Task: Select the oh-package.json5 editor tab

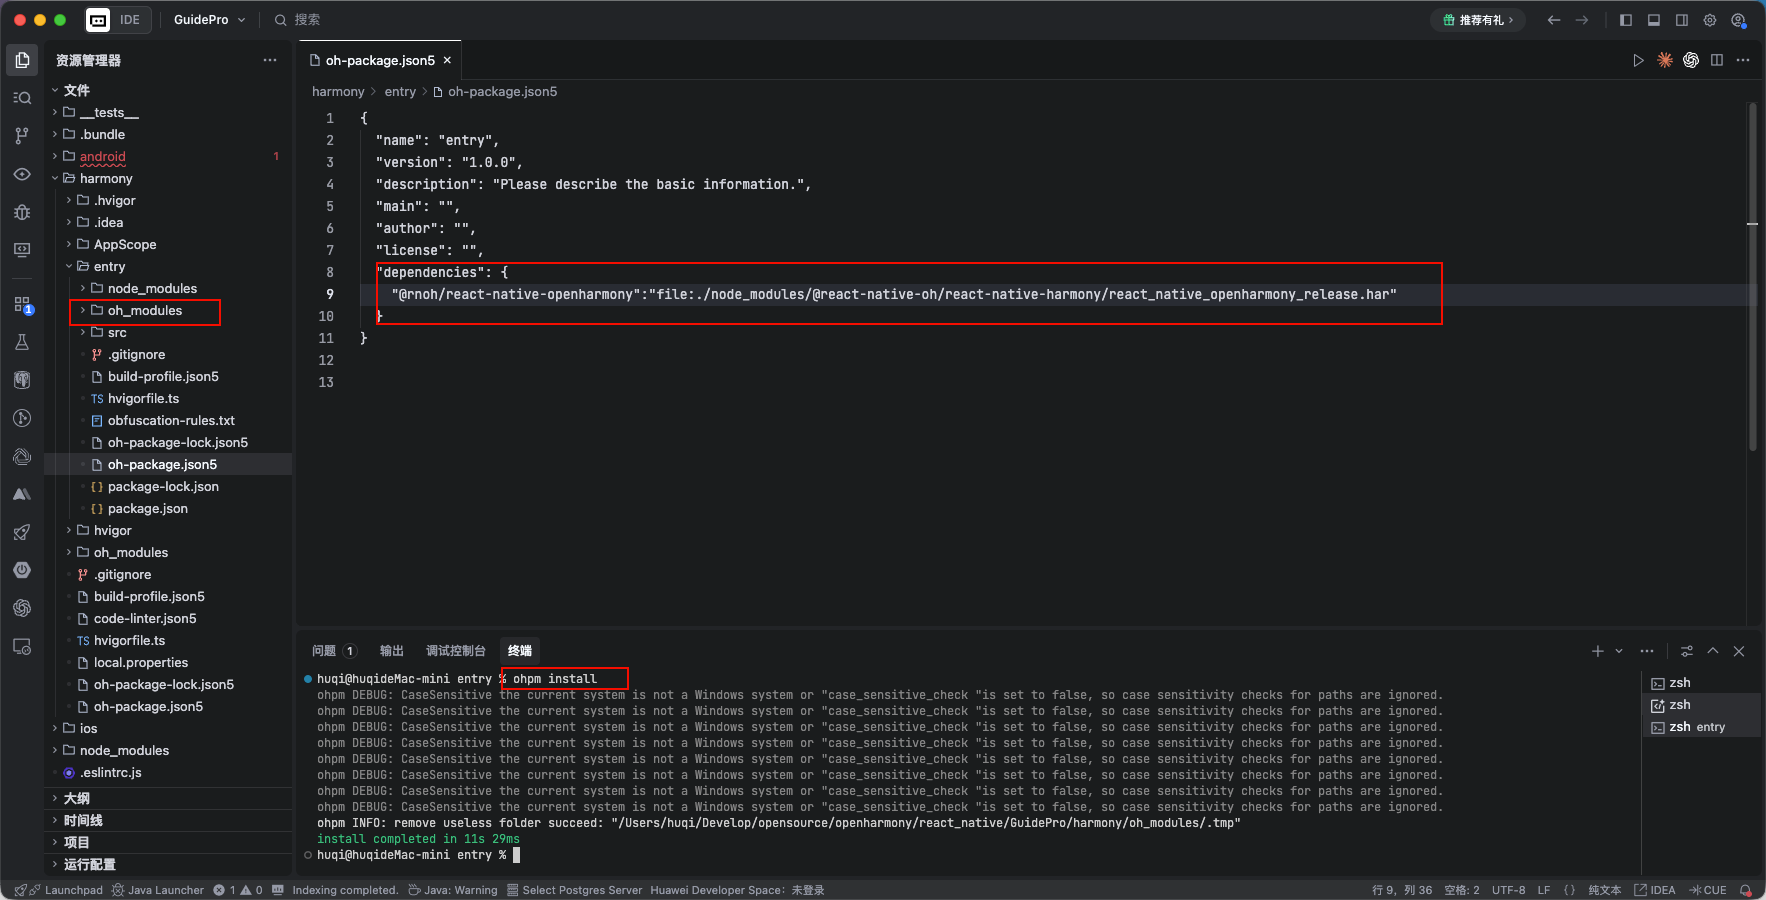Action: coord(380,60)
